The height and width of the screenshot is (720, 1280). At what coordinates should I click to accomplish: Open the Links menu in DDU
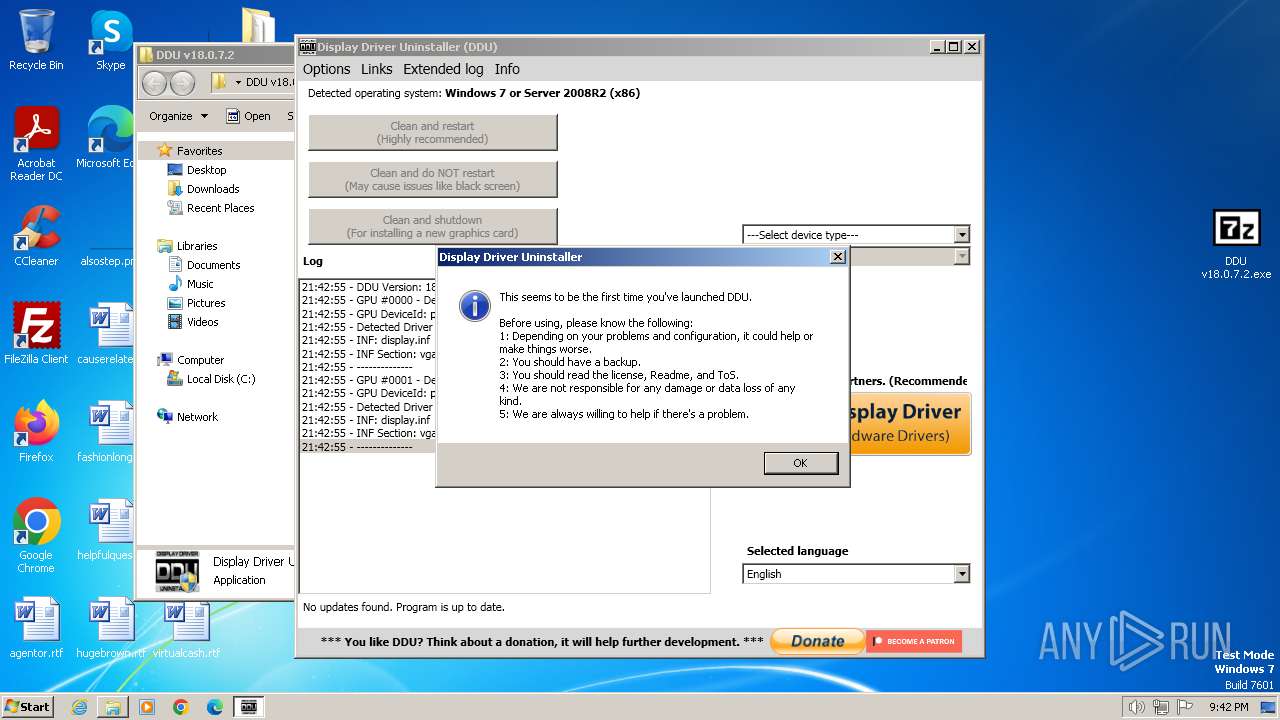coord(376,69)
